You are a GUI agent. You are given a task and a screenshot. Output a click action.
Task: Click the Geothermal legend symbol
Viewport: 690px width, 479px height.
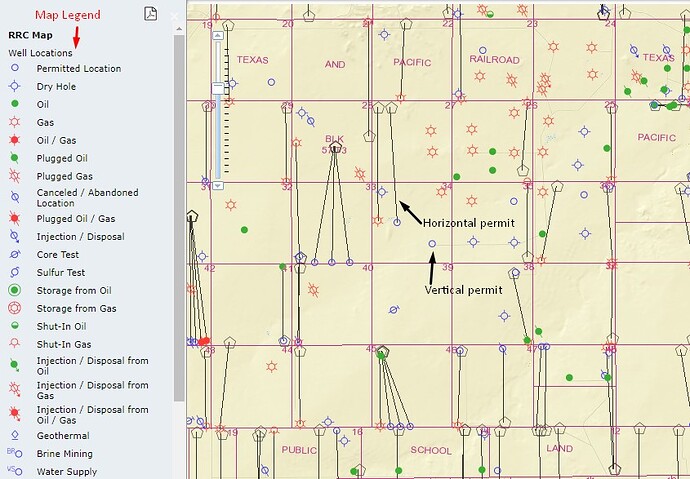tap(14, 436)
